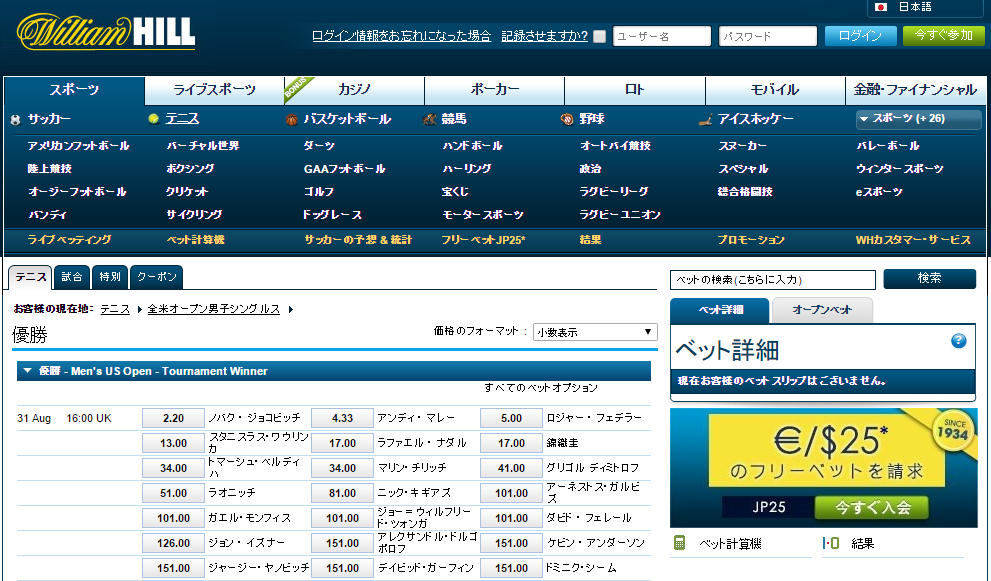Select odds 4.33 for アンディ・マレー
Viewport: 991px width, 581px height.
tap(342, 419)
